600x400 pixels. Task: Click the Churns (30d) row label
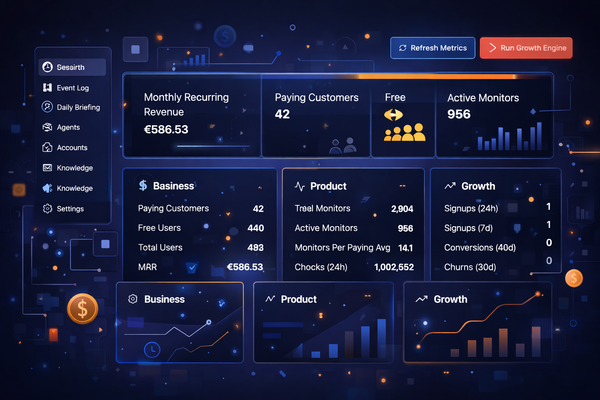470,267
